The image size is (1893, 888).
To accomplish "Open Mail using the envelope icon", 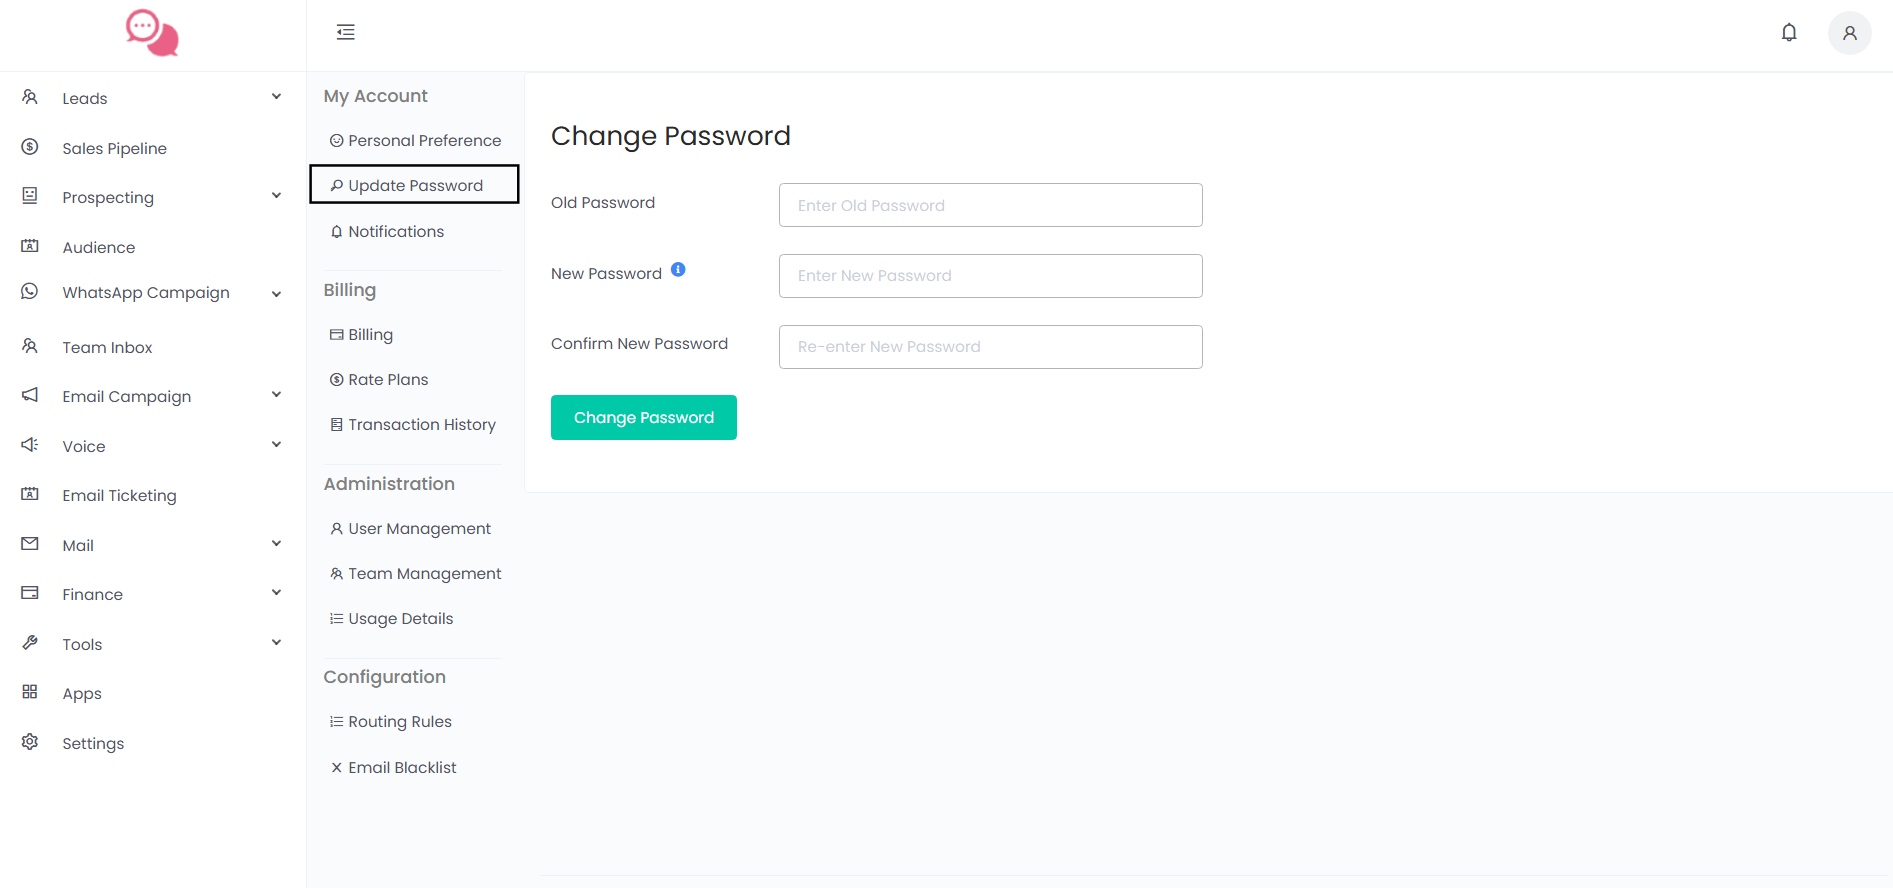I will click(29, 544).
